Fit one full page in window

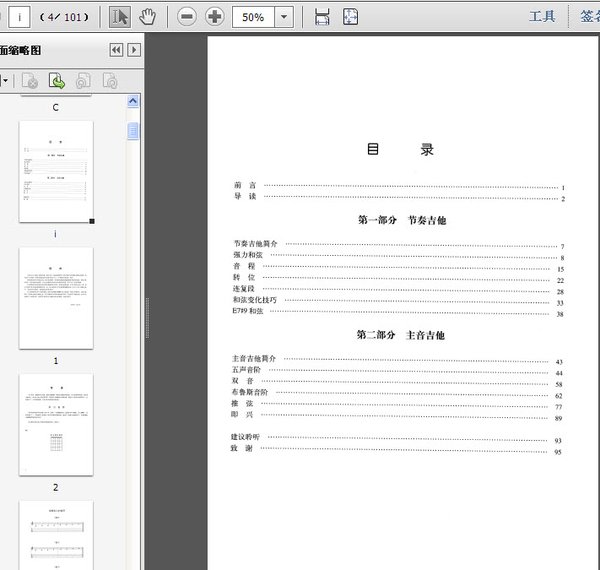(350, 17)
